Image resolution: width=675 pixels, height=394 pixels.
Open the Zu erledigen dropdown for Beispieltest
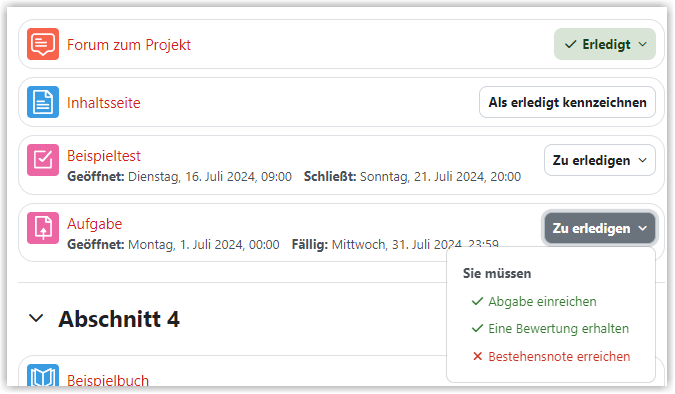(x=600, y=160)
